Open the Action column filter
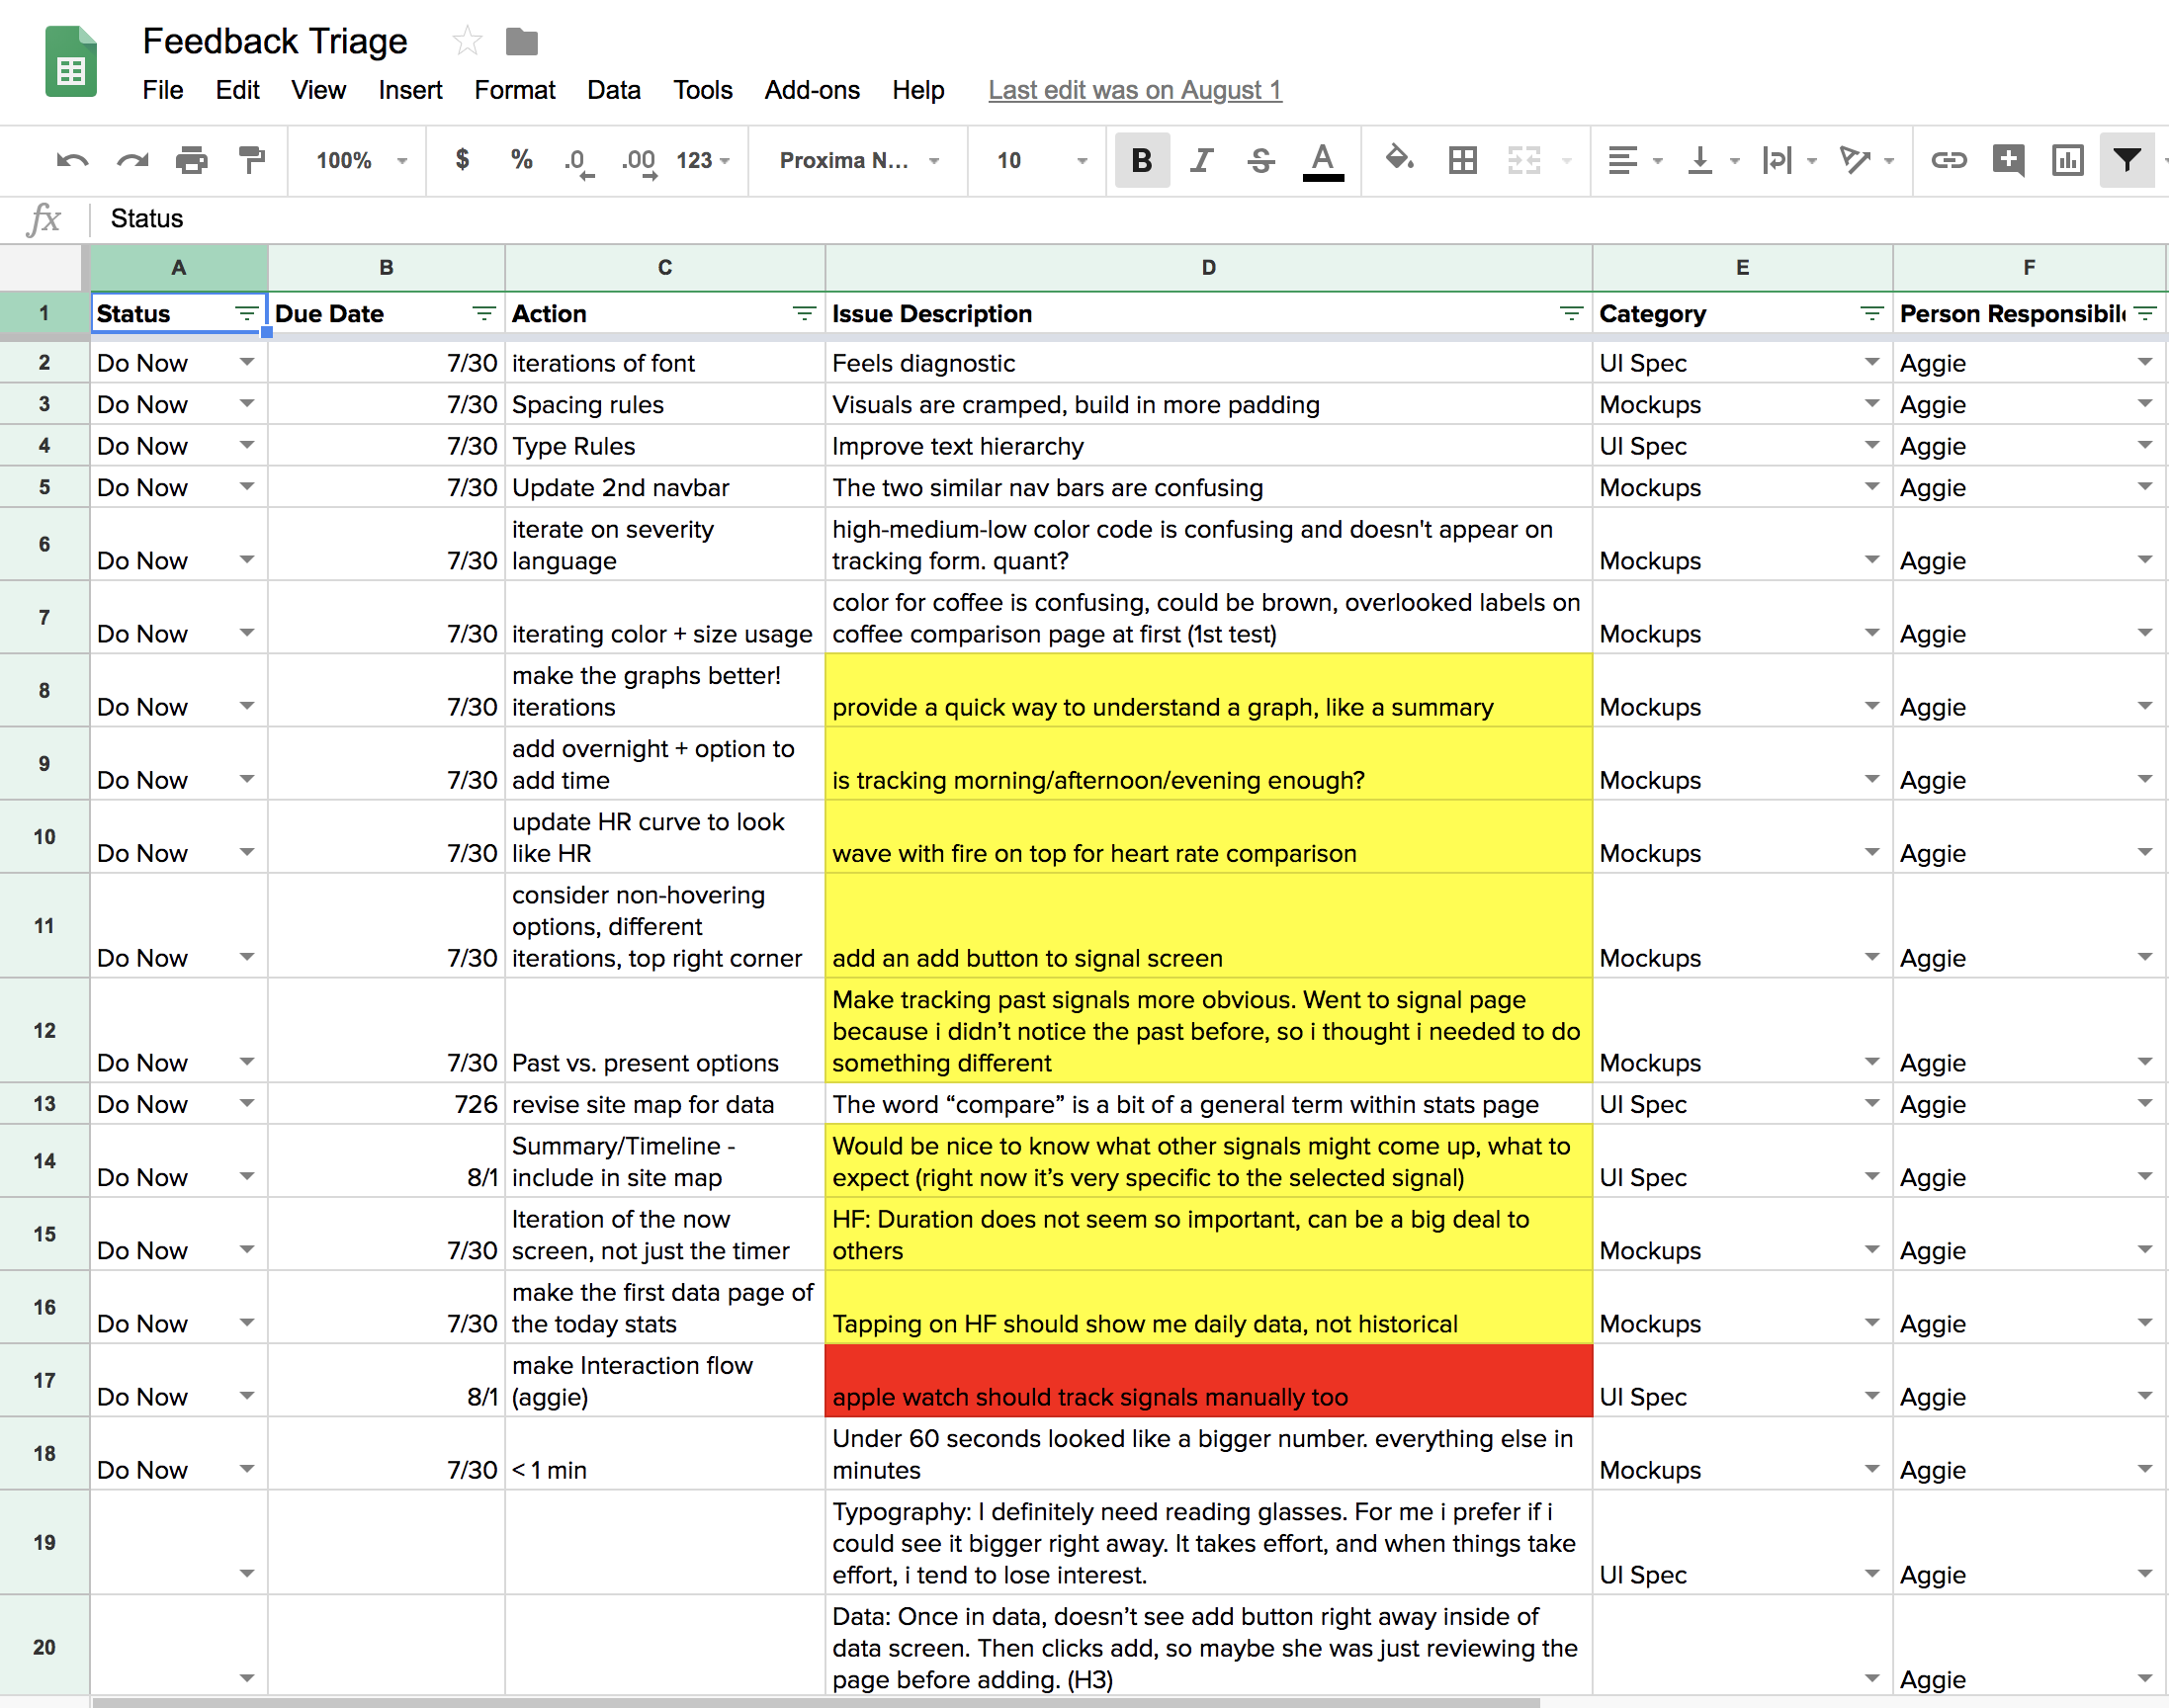The width and height of the screenshot is (2169, 1708). (804, 314)
